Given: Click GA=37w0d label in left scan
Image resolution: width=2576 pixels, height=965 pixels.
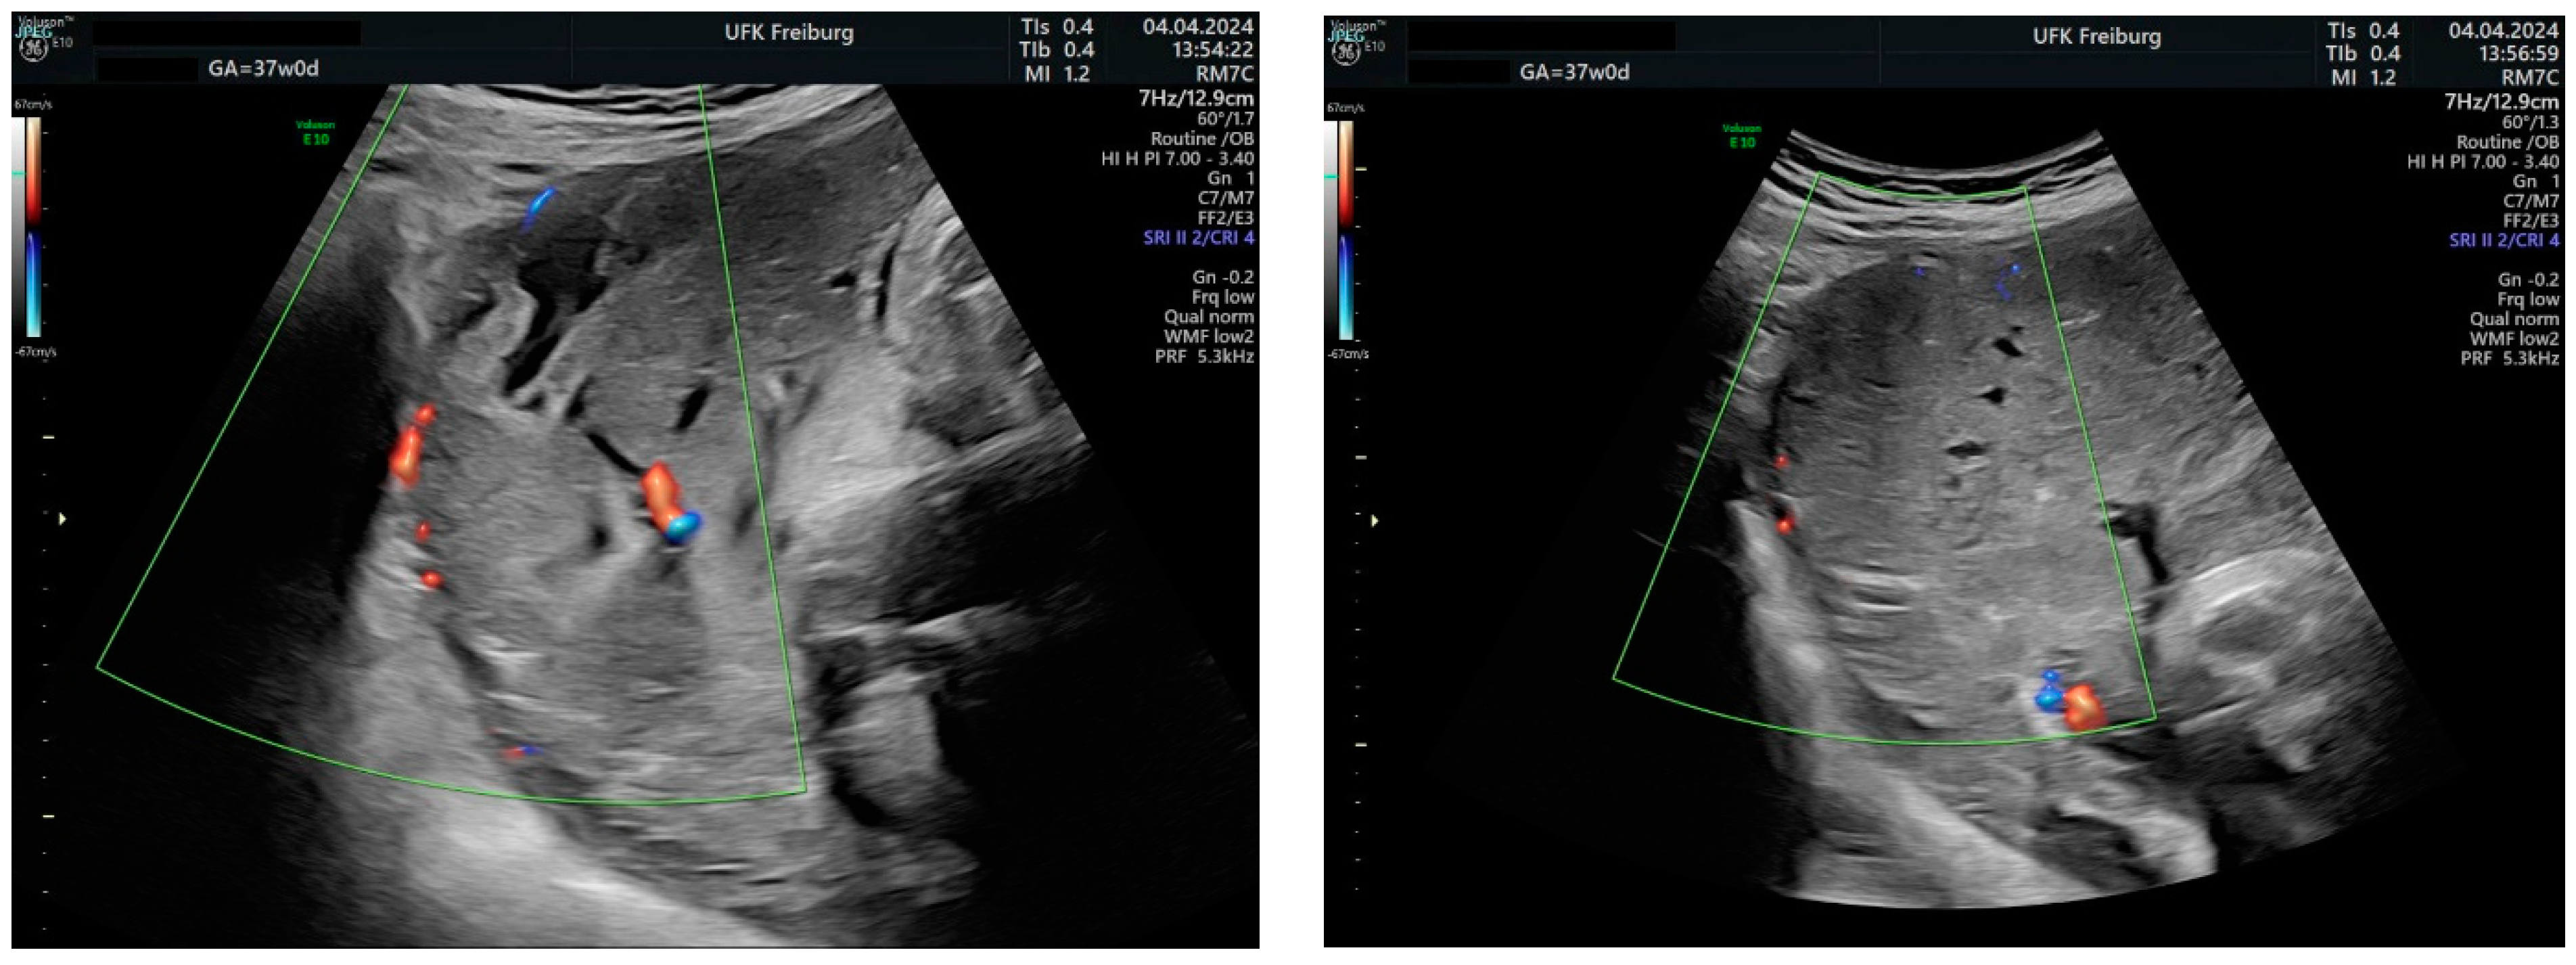Looking at the screenshot, I should (x=263, y=69).
